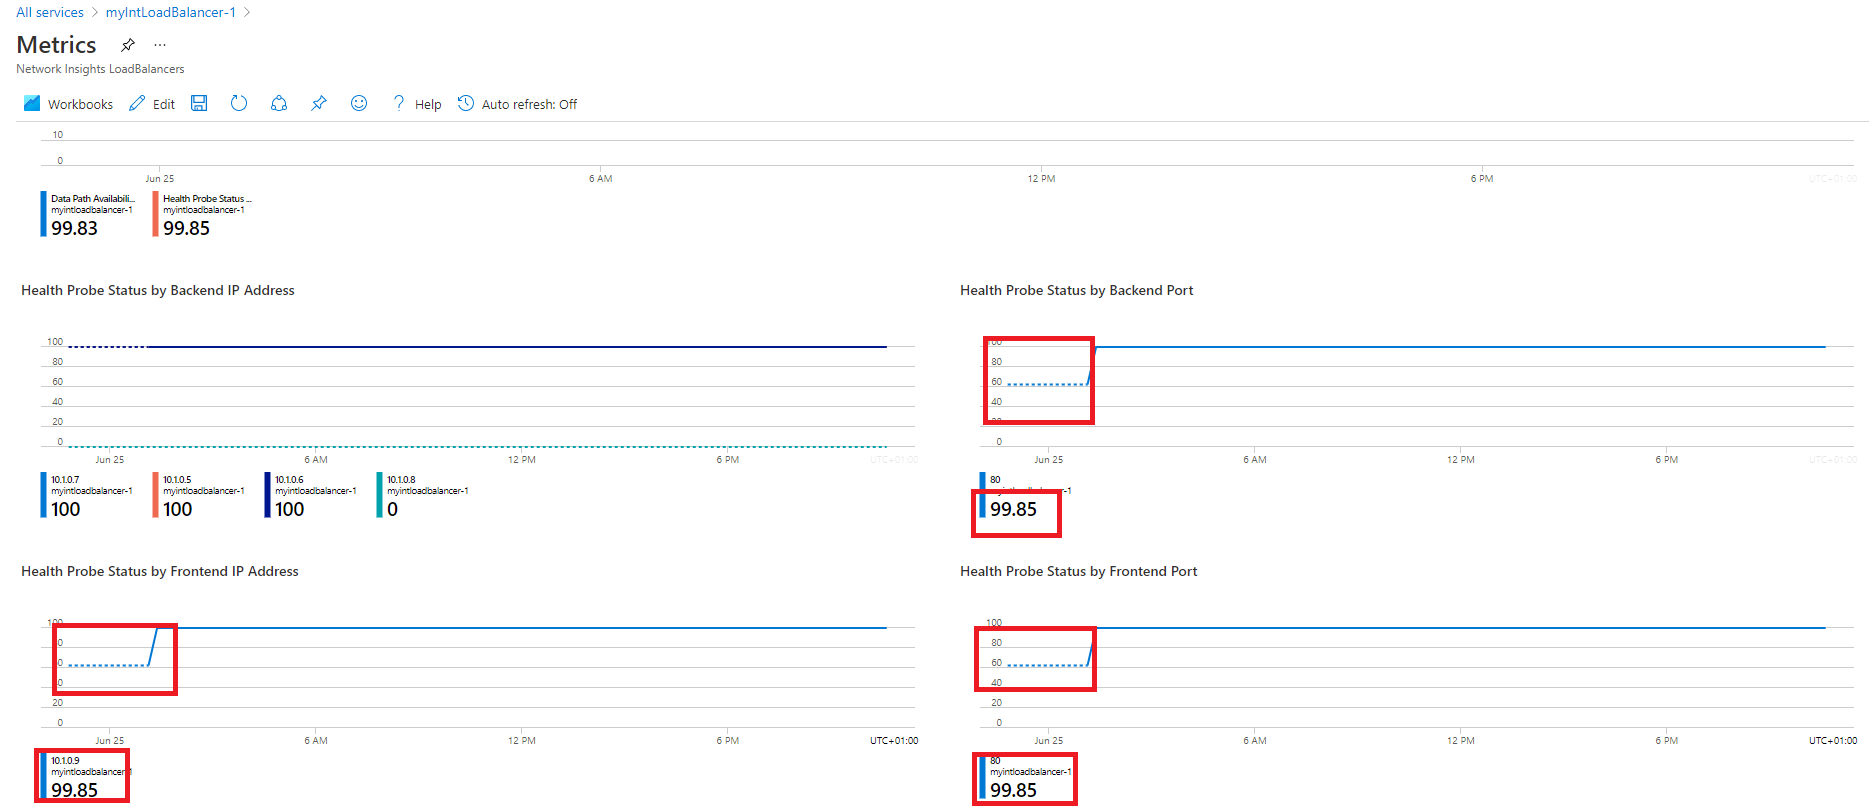Go to the myIntLoadBalancer-1 breadcrumb
Image resolution: width=1869 pixels, height=810 pixels.
tap(171, 12)
